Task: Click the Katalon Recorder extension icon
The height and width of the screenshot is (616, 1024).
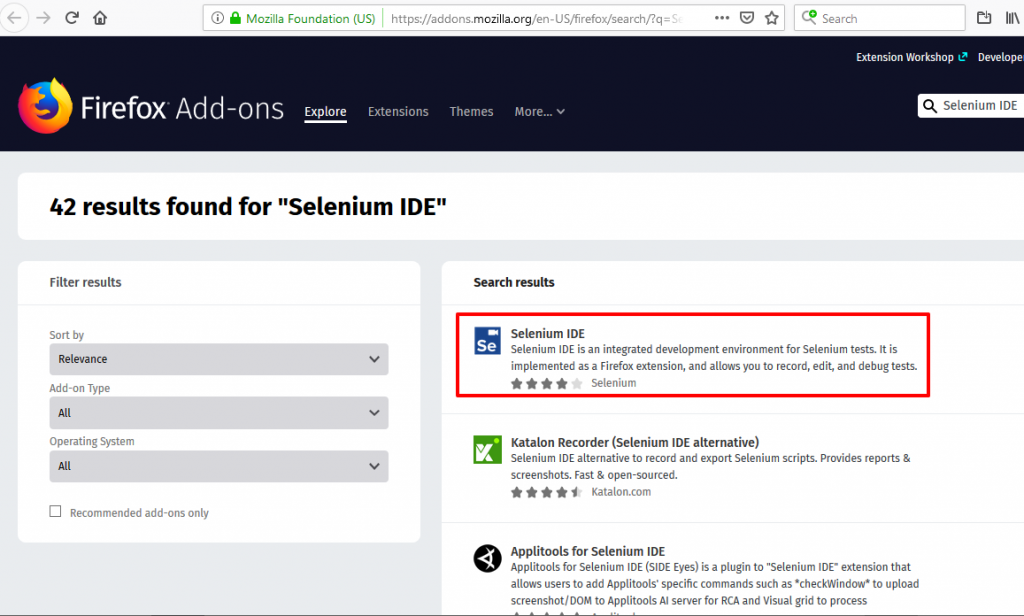Action: (487, 449)
